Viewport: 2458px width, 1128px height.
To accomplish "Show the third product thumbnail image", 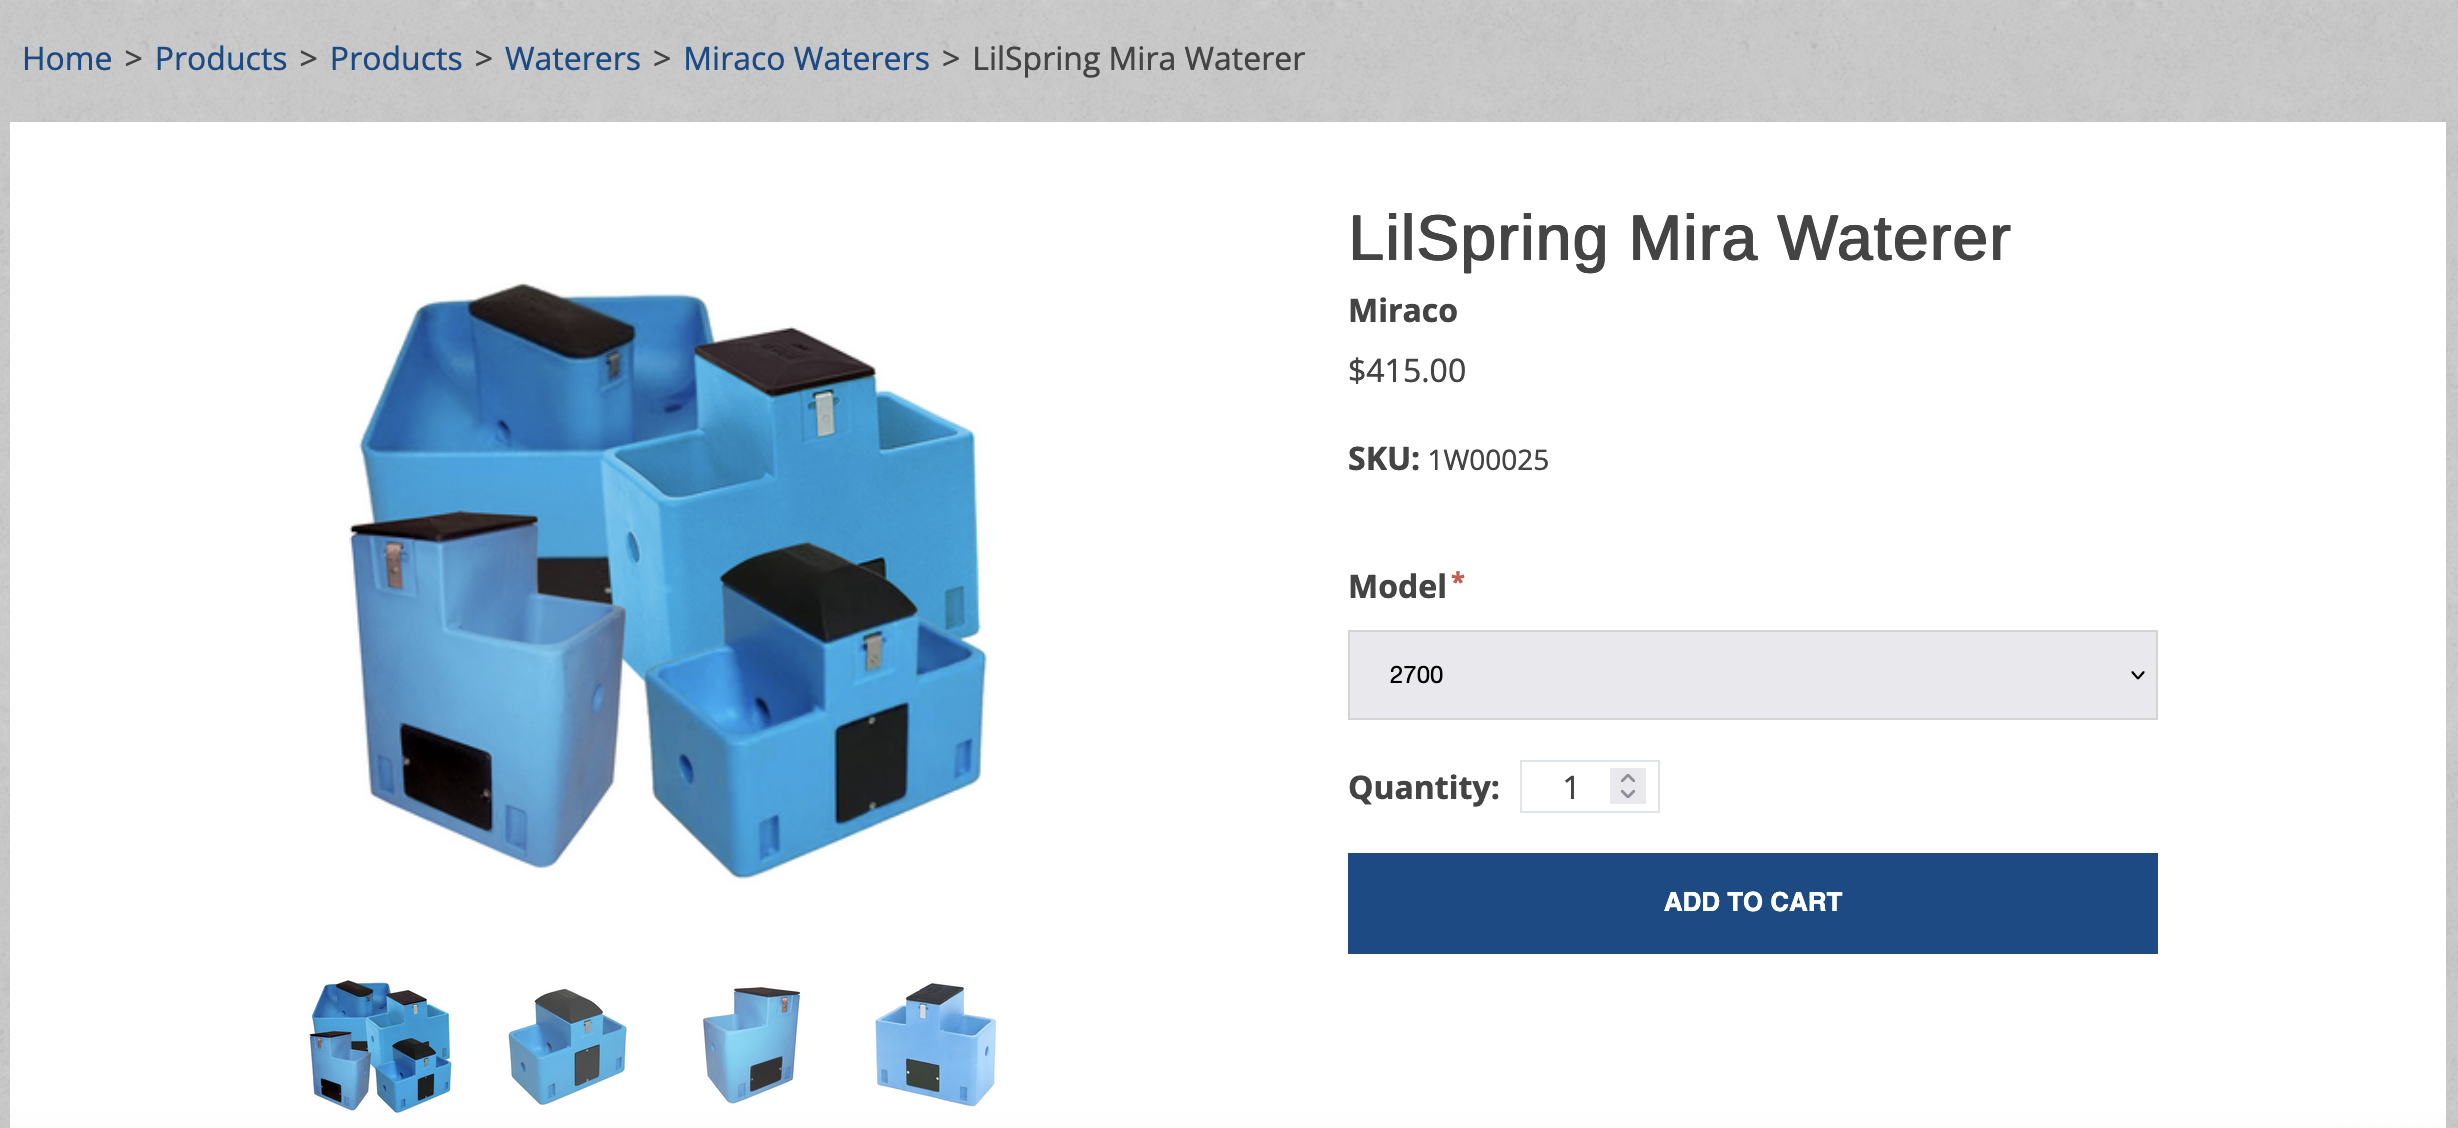I will click(x=752, y=1046).
